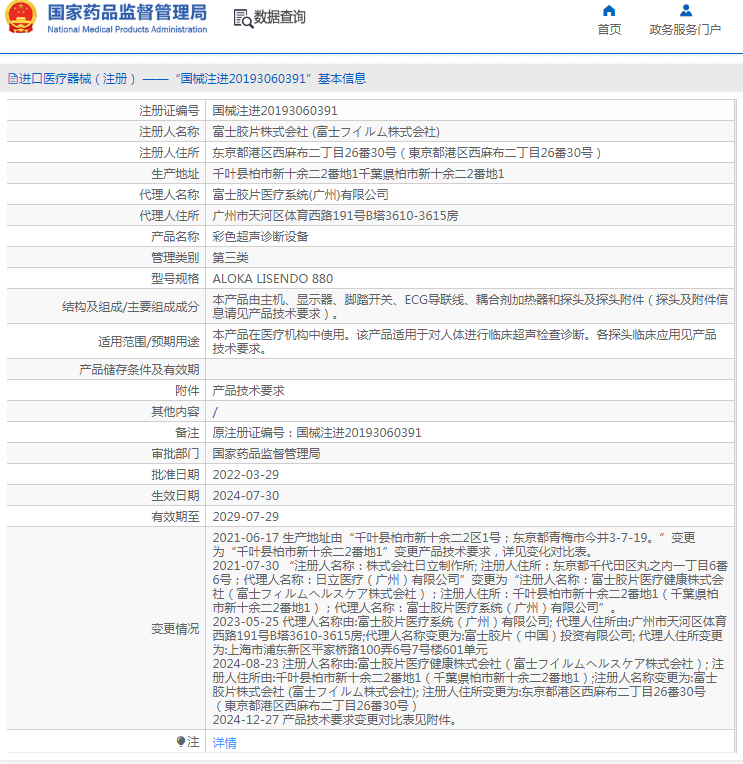Click the 政务服务门户 user icon
Image resolution: width=743 pixels, height=764 pixels.
(x=686, y=10)
